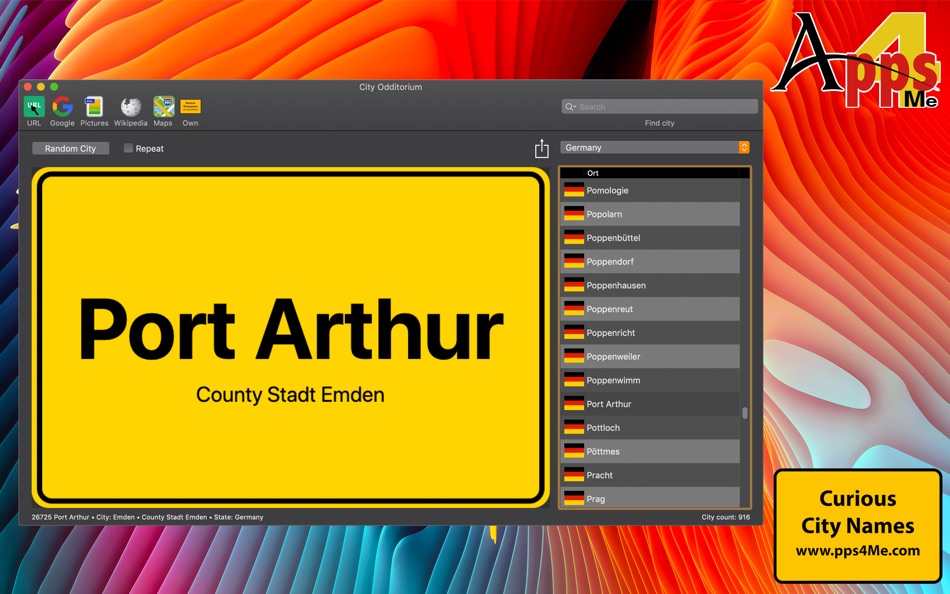This screenshot has width=950, height=594.
Task: Open the share sheet icon
Action: (x=541, y=147)
